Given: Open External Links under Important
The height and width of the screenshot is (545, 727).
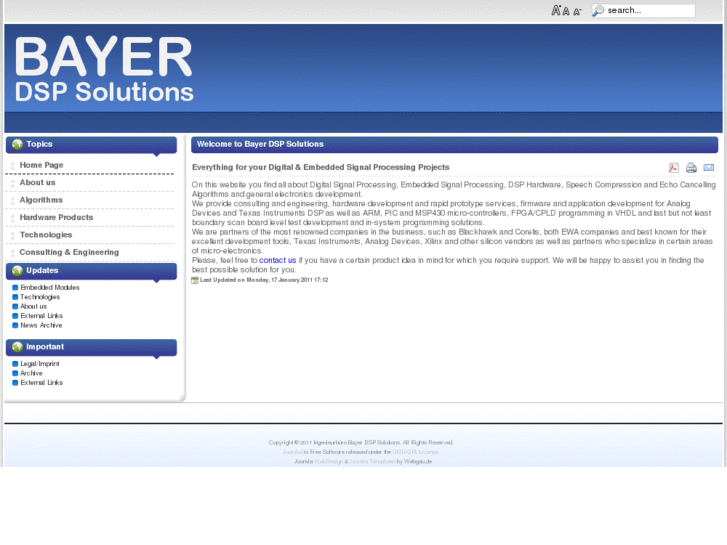Looking at the screenshot, I should [41, 383].
